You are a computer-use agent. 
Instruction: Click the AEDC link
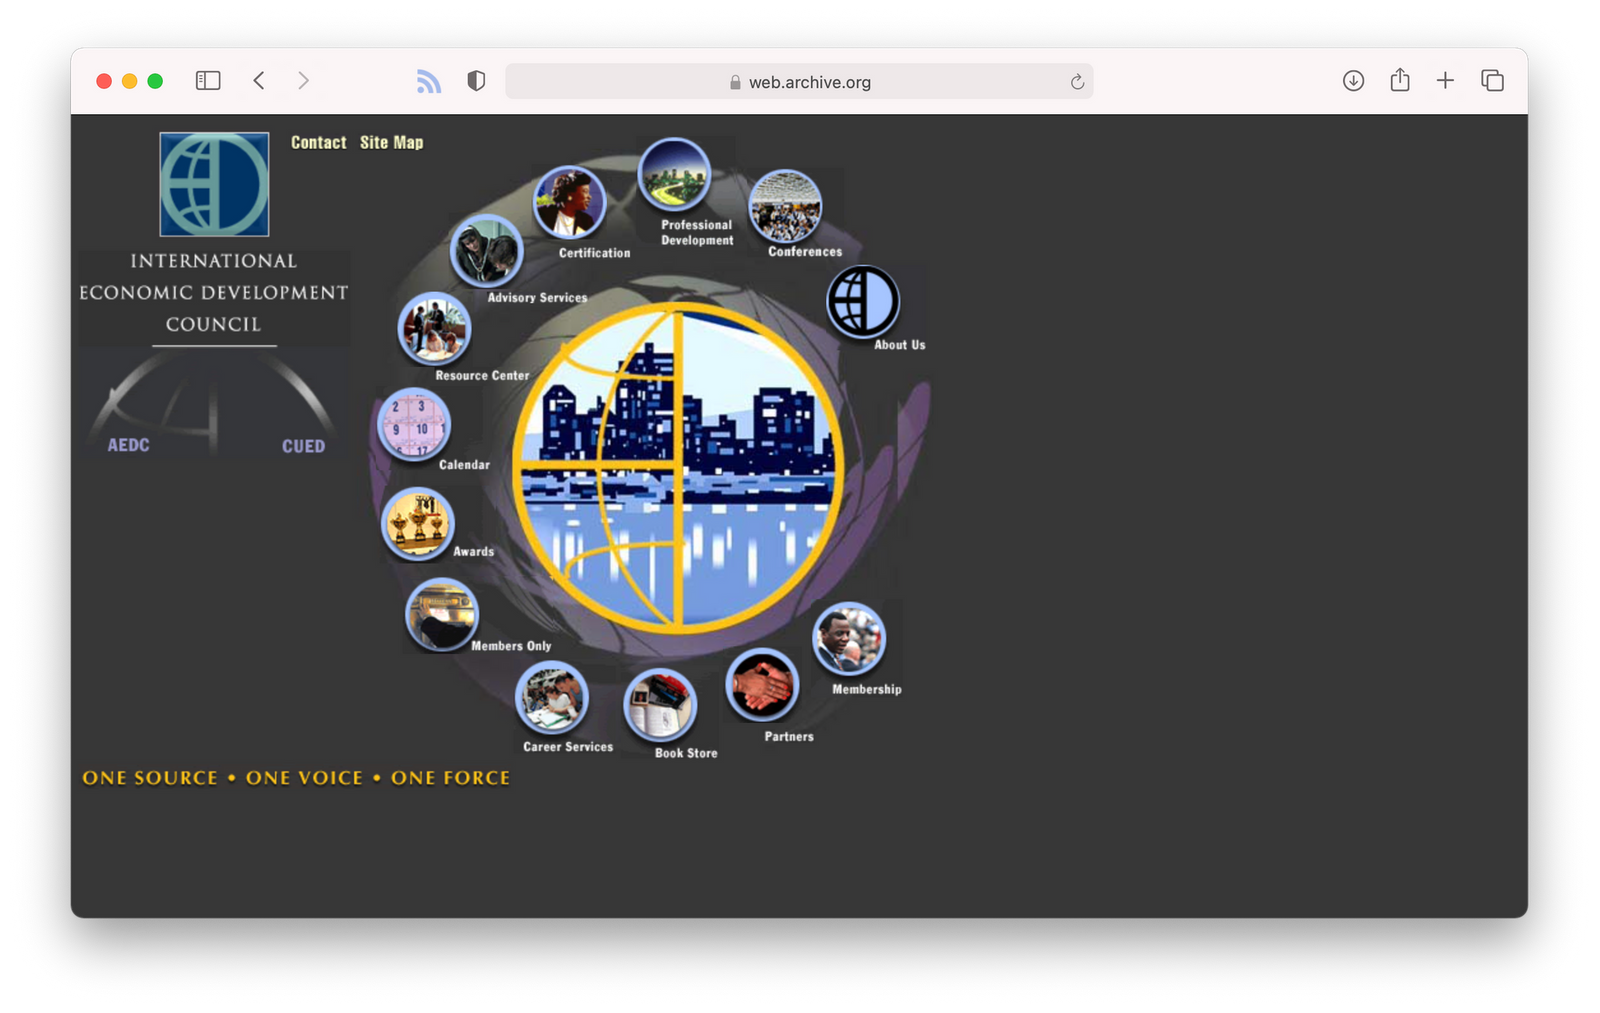click(127, 446)
